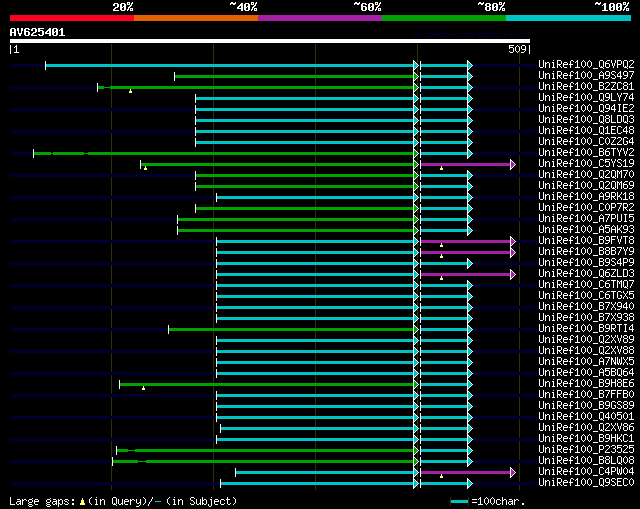Click the cyan ~100% identity color band

point(569,18)
